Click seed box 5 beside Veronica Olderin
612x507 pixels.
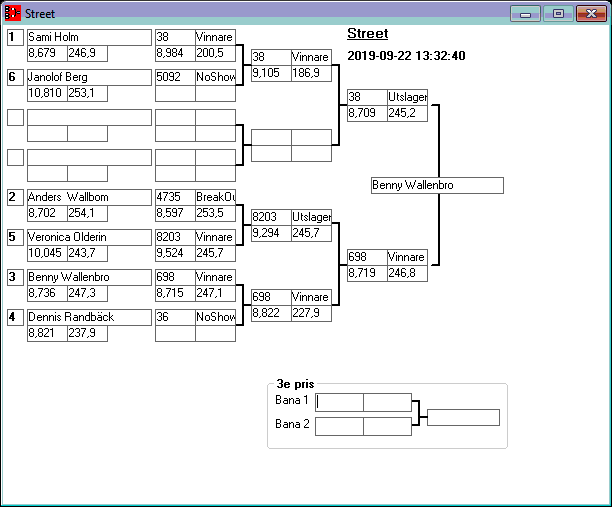(x=15, y=237)
